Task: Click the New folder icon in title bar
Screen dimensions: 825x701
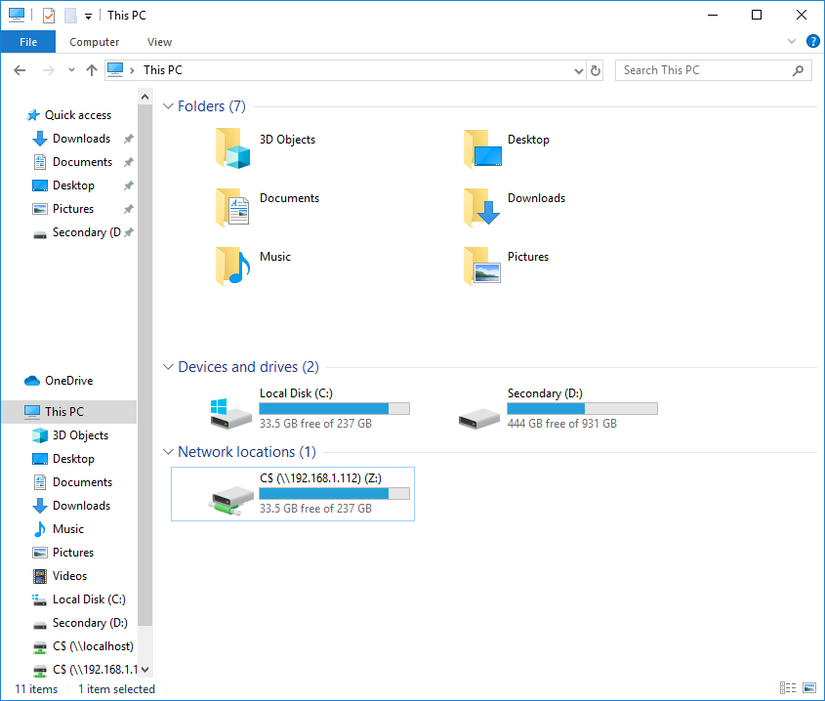Action: tap(71, 15)
